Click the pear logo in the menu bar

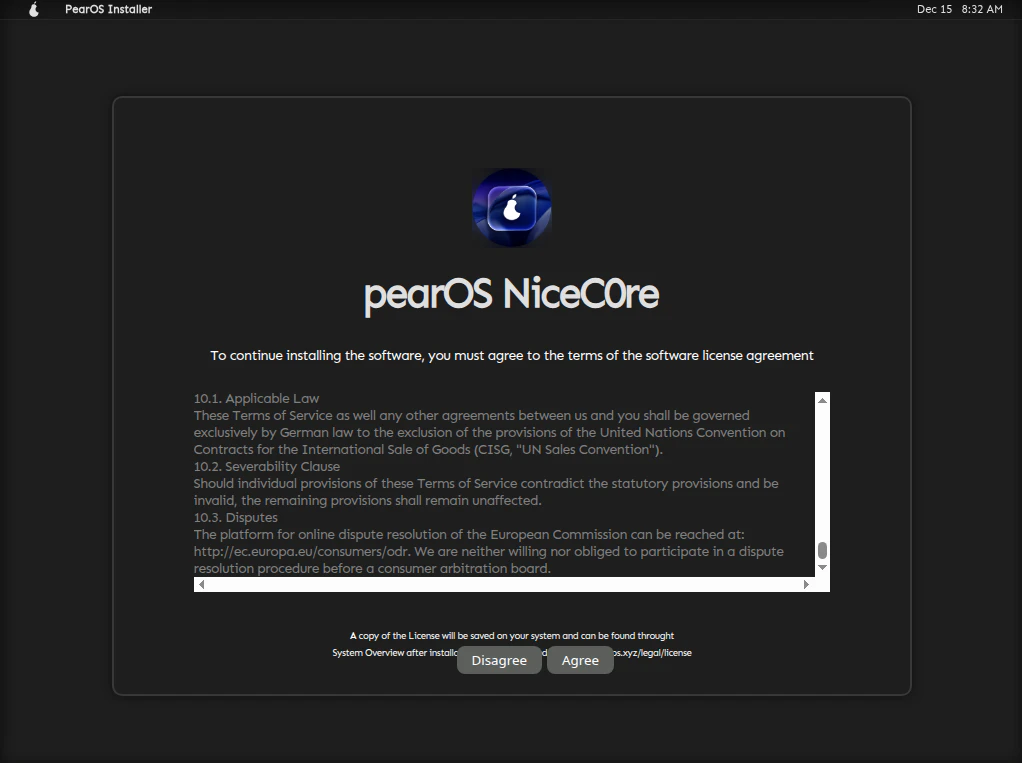coord(34,9)
